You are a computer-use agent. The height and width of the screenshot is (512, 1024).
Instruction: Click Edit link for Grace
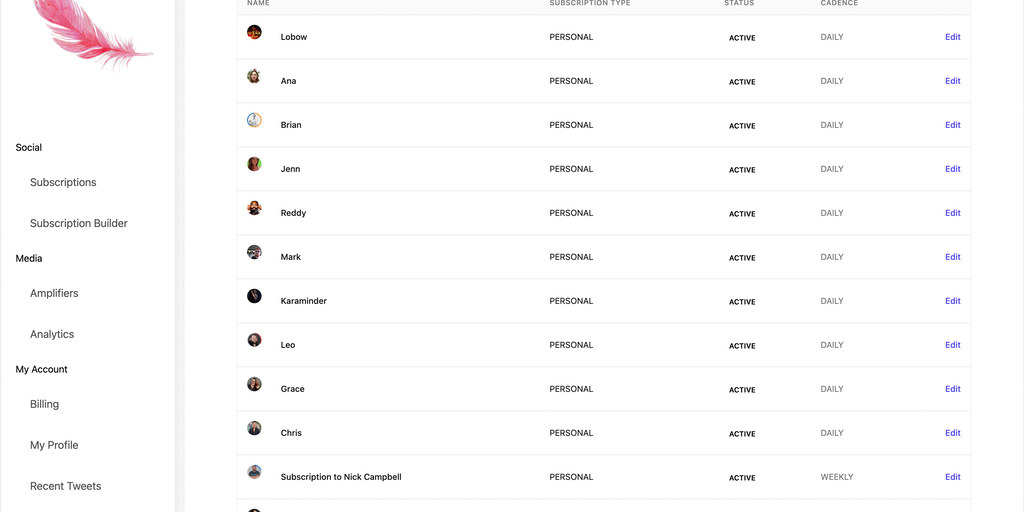pyautogui.click(x=952, y=389)
